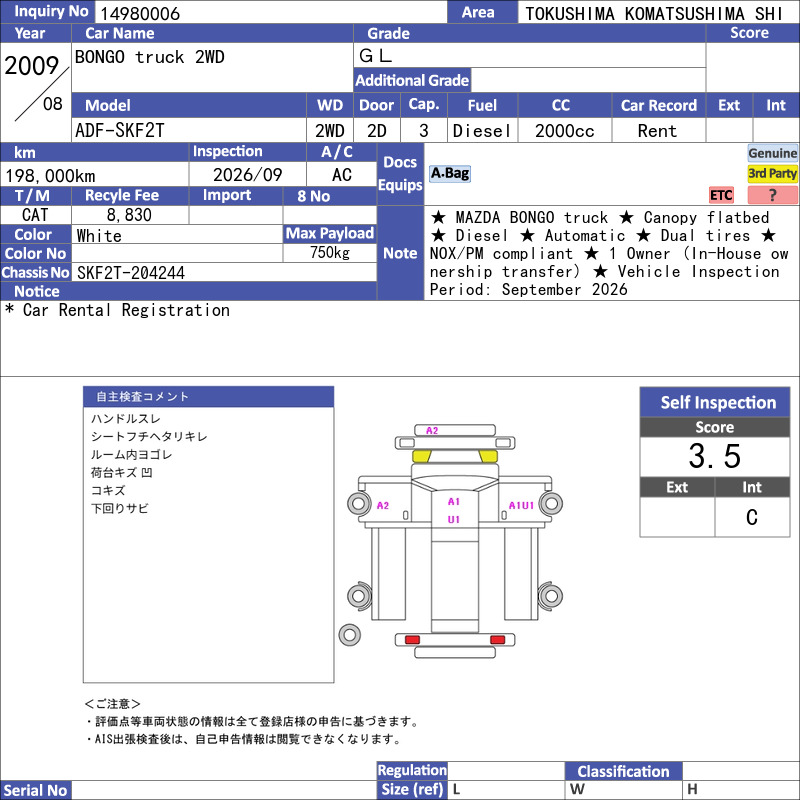Select the area text TOKUSHIMA KOMATSUSHIMA SHI

click(x=654, y=14)
